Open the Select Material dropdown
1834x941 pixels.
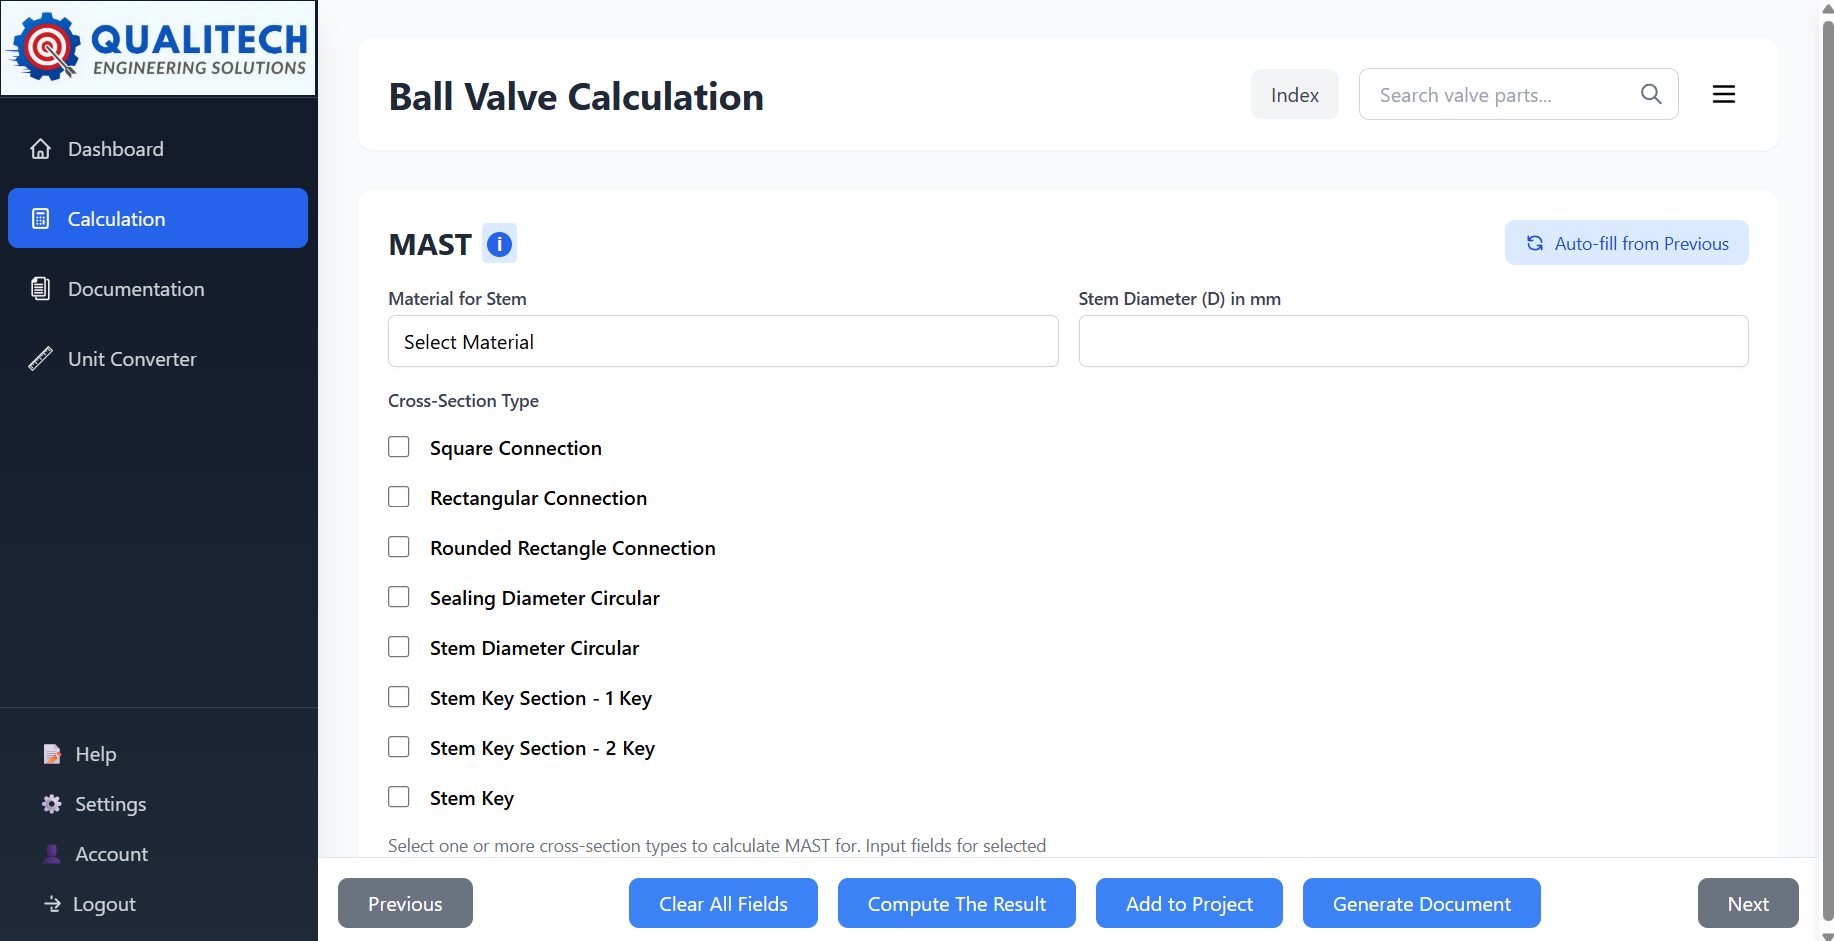click(x=722, y=341)
